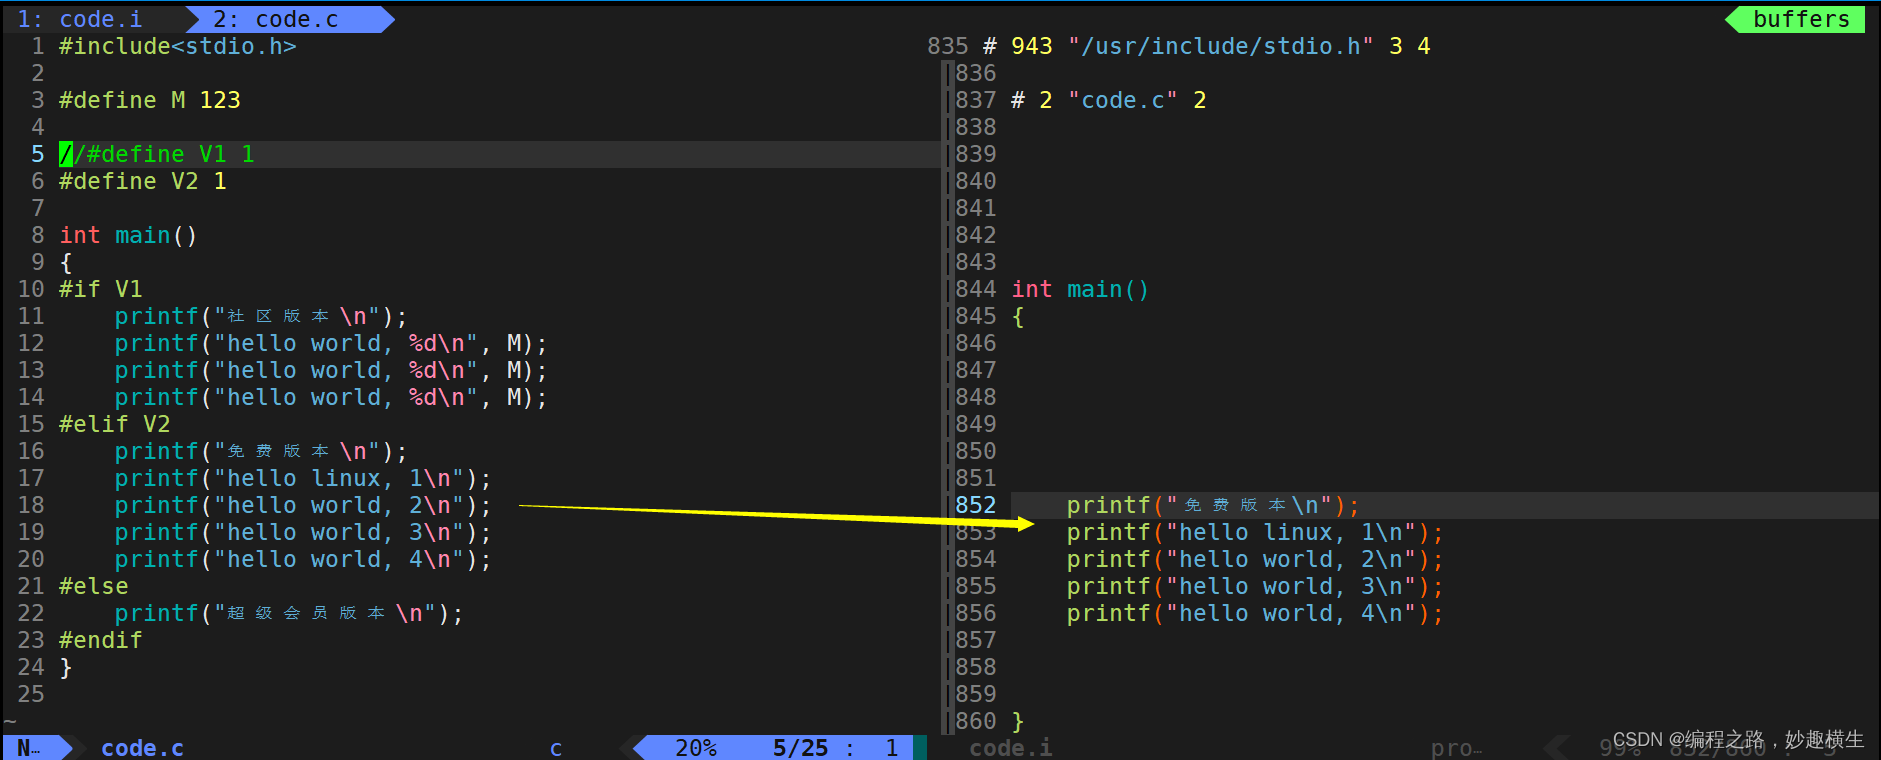
Task: Click int main() in code.c pane
Action: [128, 235]
